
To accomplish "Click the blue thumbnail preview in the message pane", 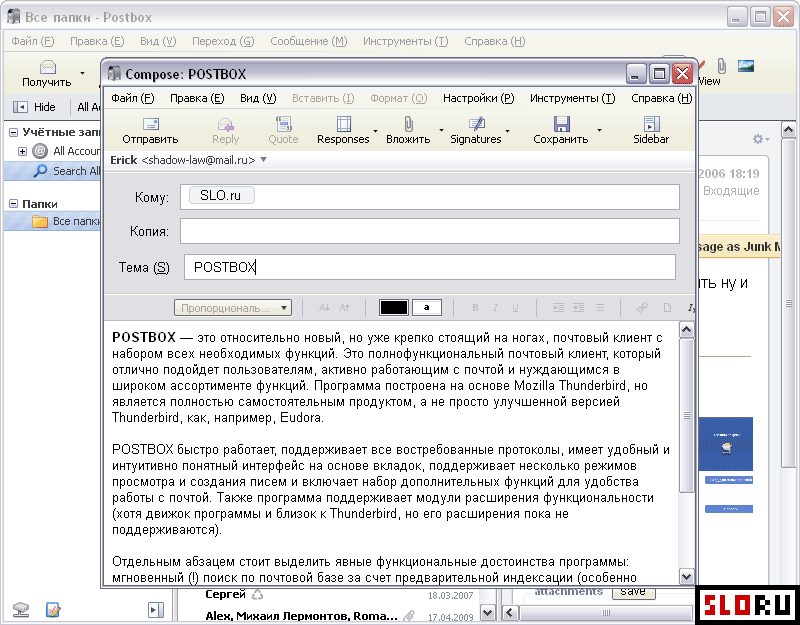I will pyautogui.click(x=726, y=444).
